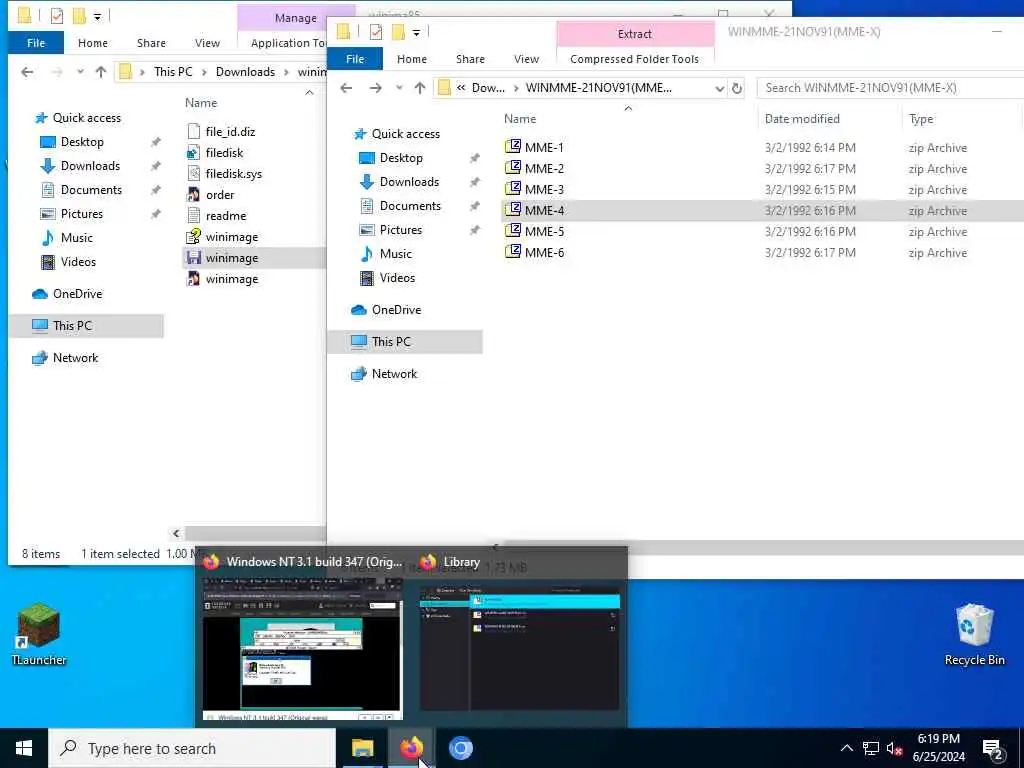Sort by Date modified column

point(802,119)
